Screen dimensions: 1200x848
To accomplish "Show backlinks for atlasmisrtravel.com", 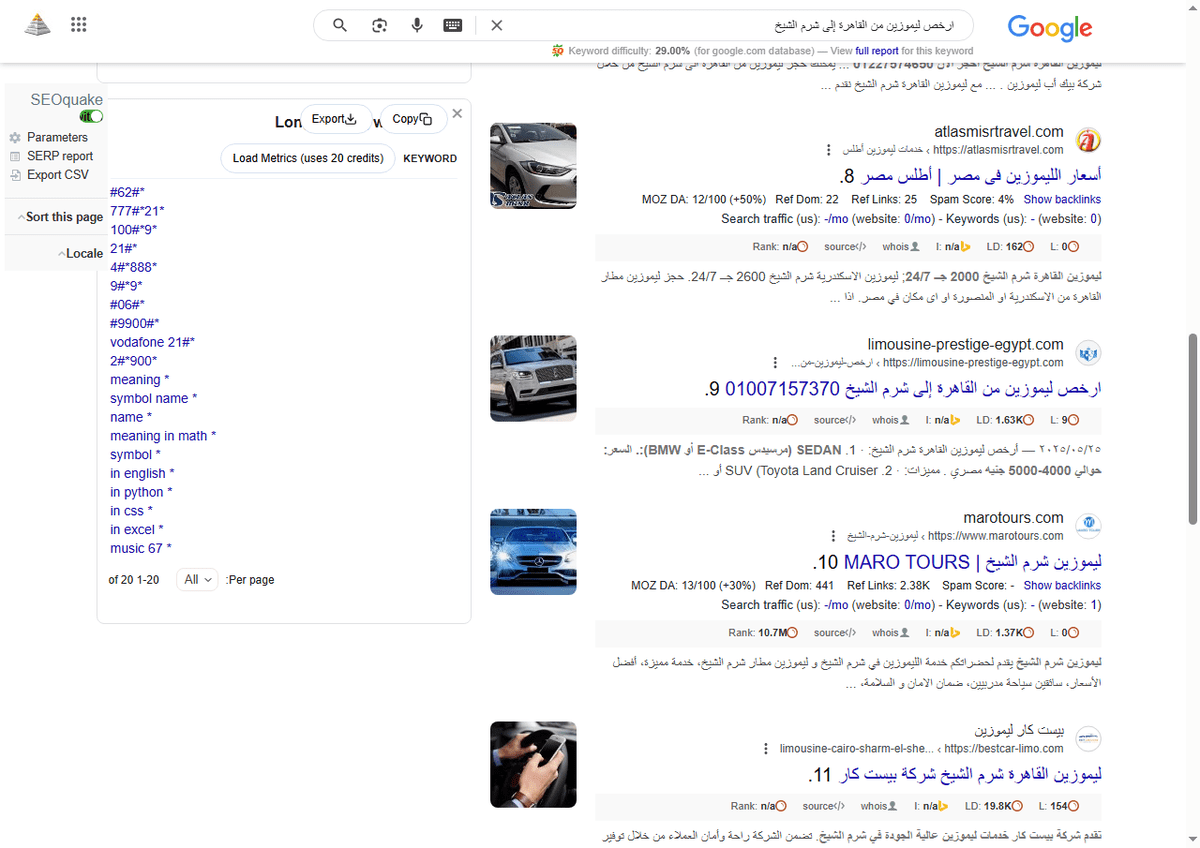I will (1062, 199).
